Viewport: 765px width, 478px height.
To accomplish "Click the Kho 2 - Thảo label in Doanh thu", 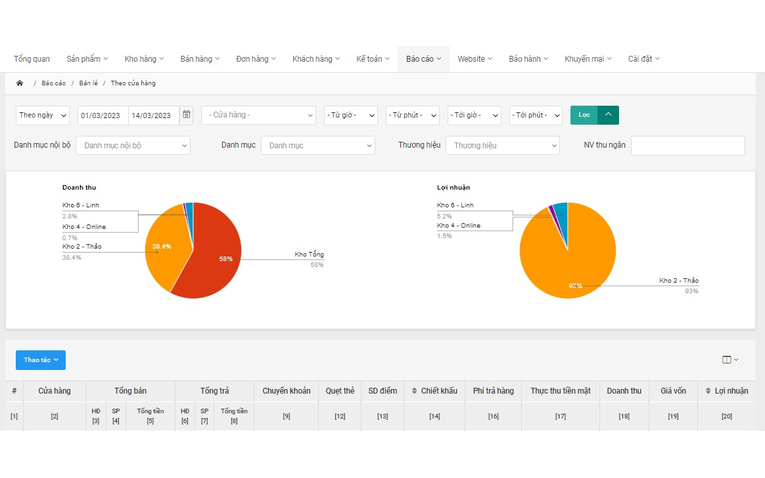I will [81, 247].
